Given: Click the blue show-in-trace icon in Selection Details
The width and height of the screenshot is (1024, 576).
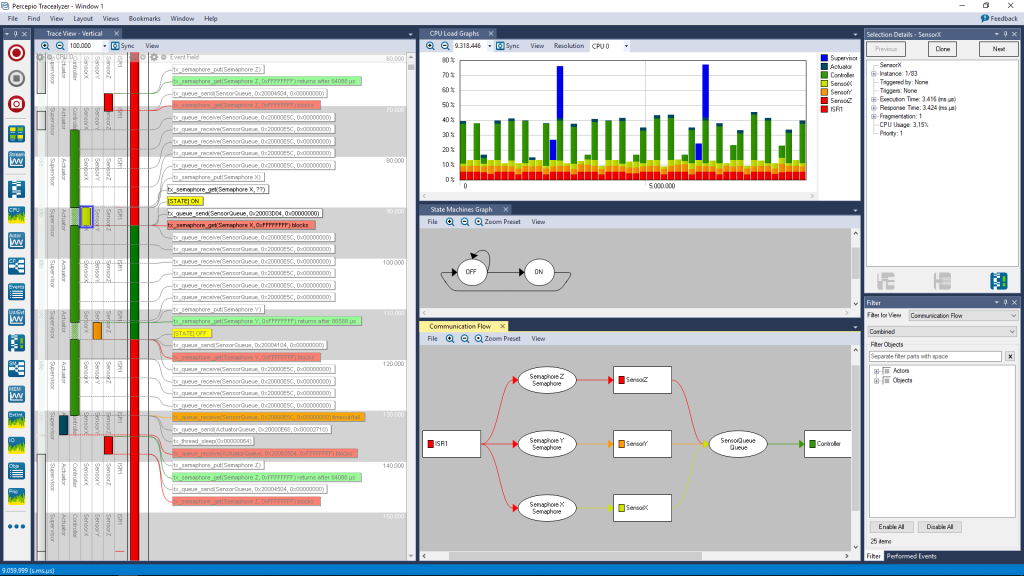Looking at the screenshot, I should click(999, 281).
